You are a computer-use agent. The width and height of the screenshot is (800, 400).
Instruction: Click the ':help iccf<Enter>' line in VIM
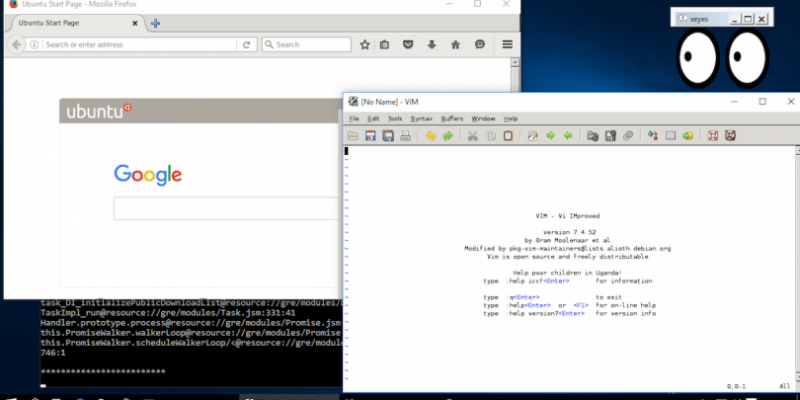567,281
